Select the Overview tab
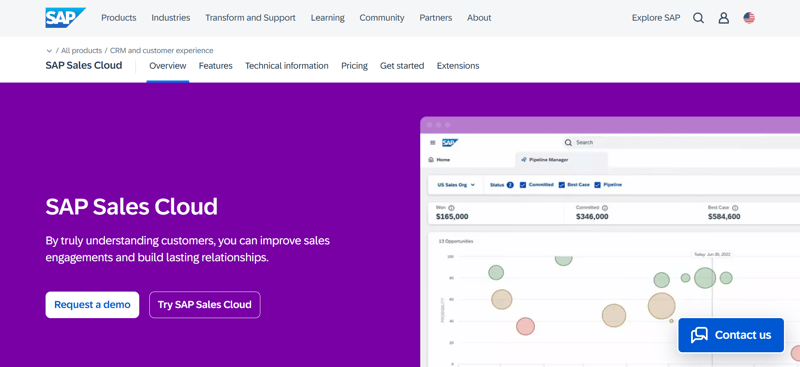The image size is (800, 367). (x=168, y=66)
